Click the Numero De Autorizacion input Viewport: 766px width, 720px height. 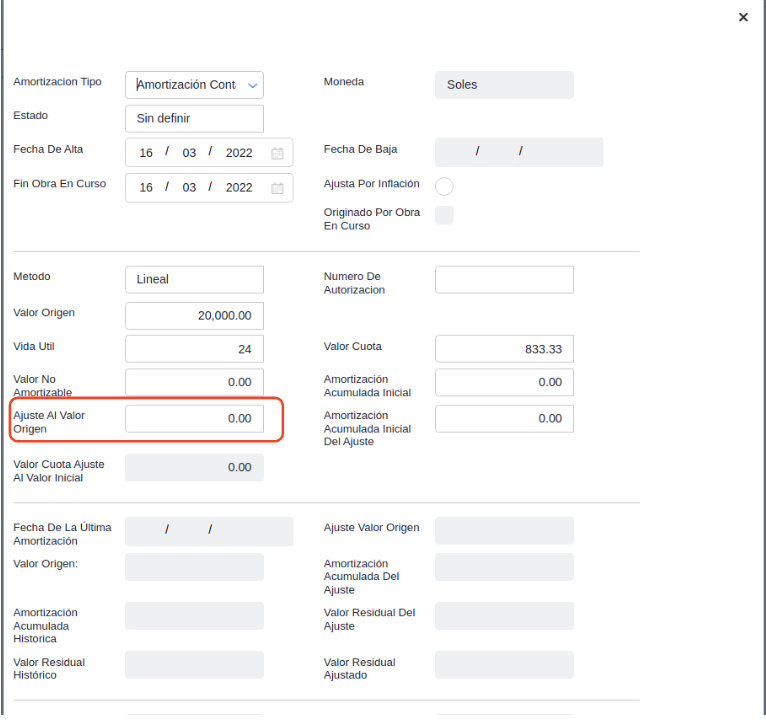point(504,280)
